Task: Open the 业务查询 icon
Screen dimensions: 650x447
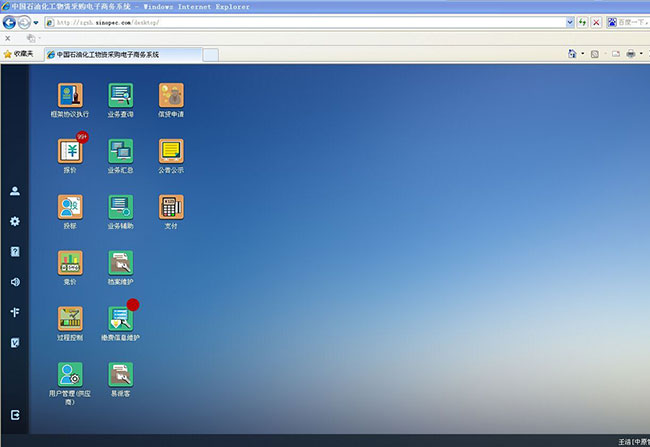Action: coord(120,96)
